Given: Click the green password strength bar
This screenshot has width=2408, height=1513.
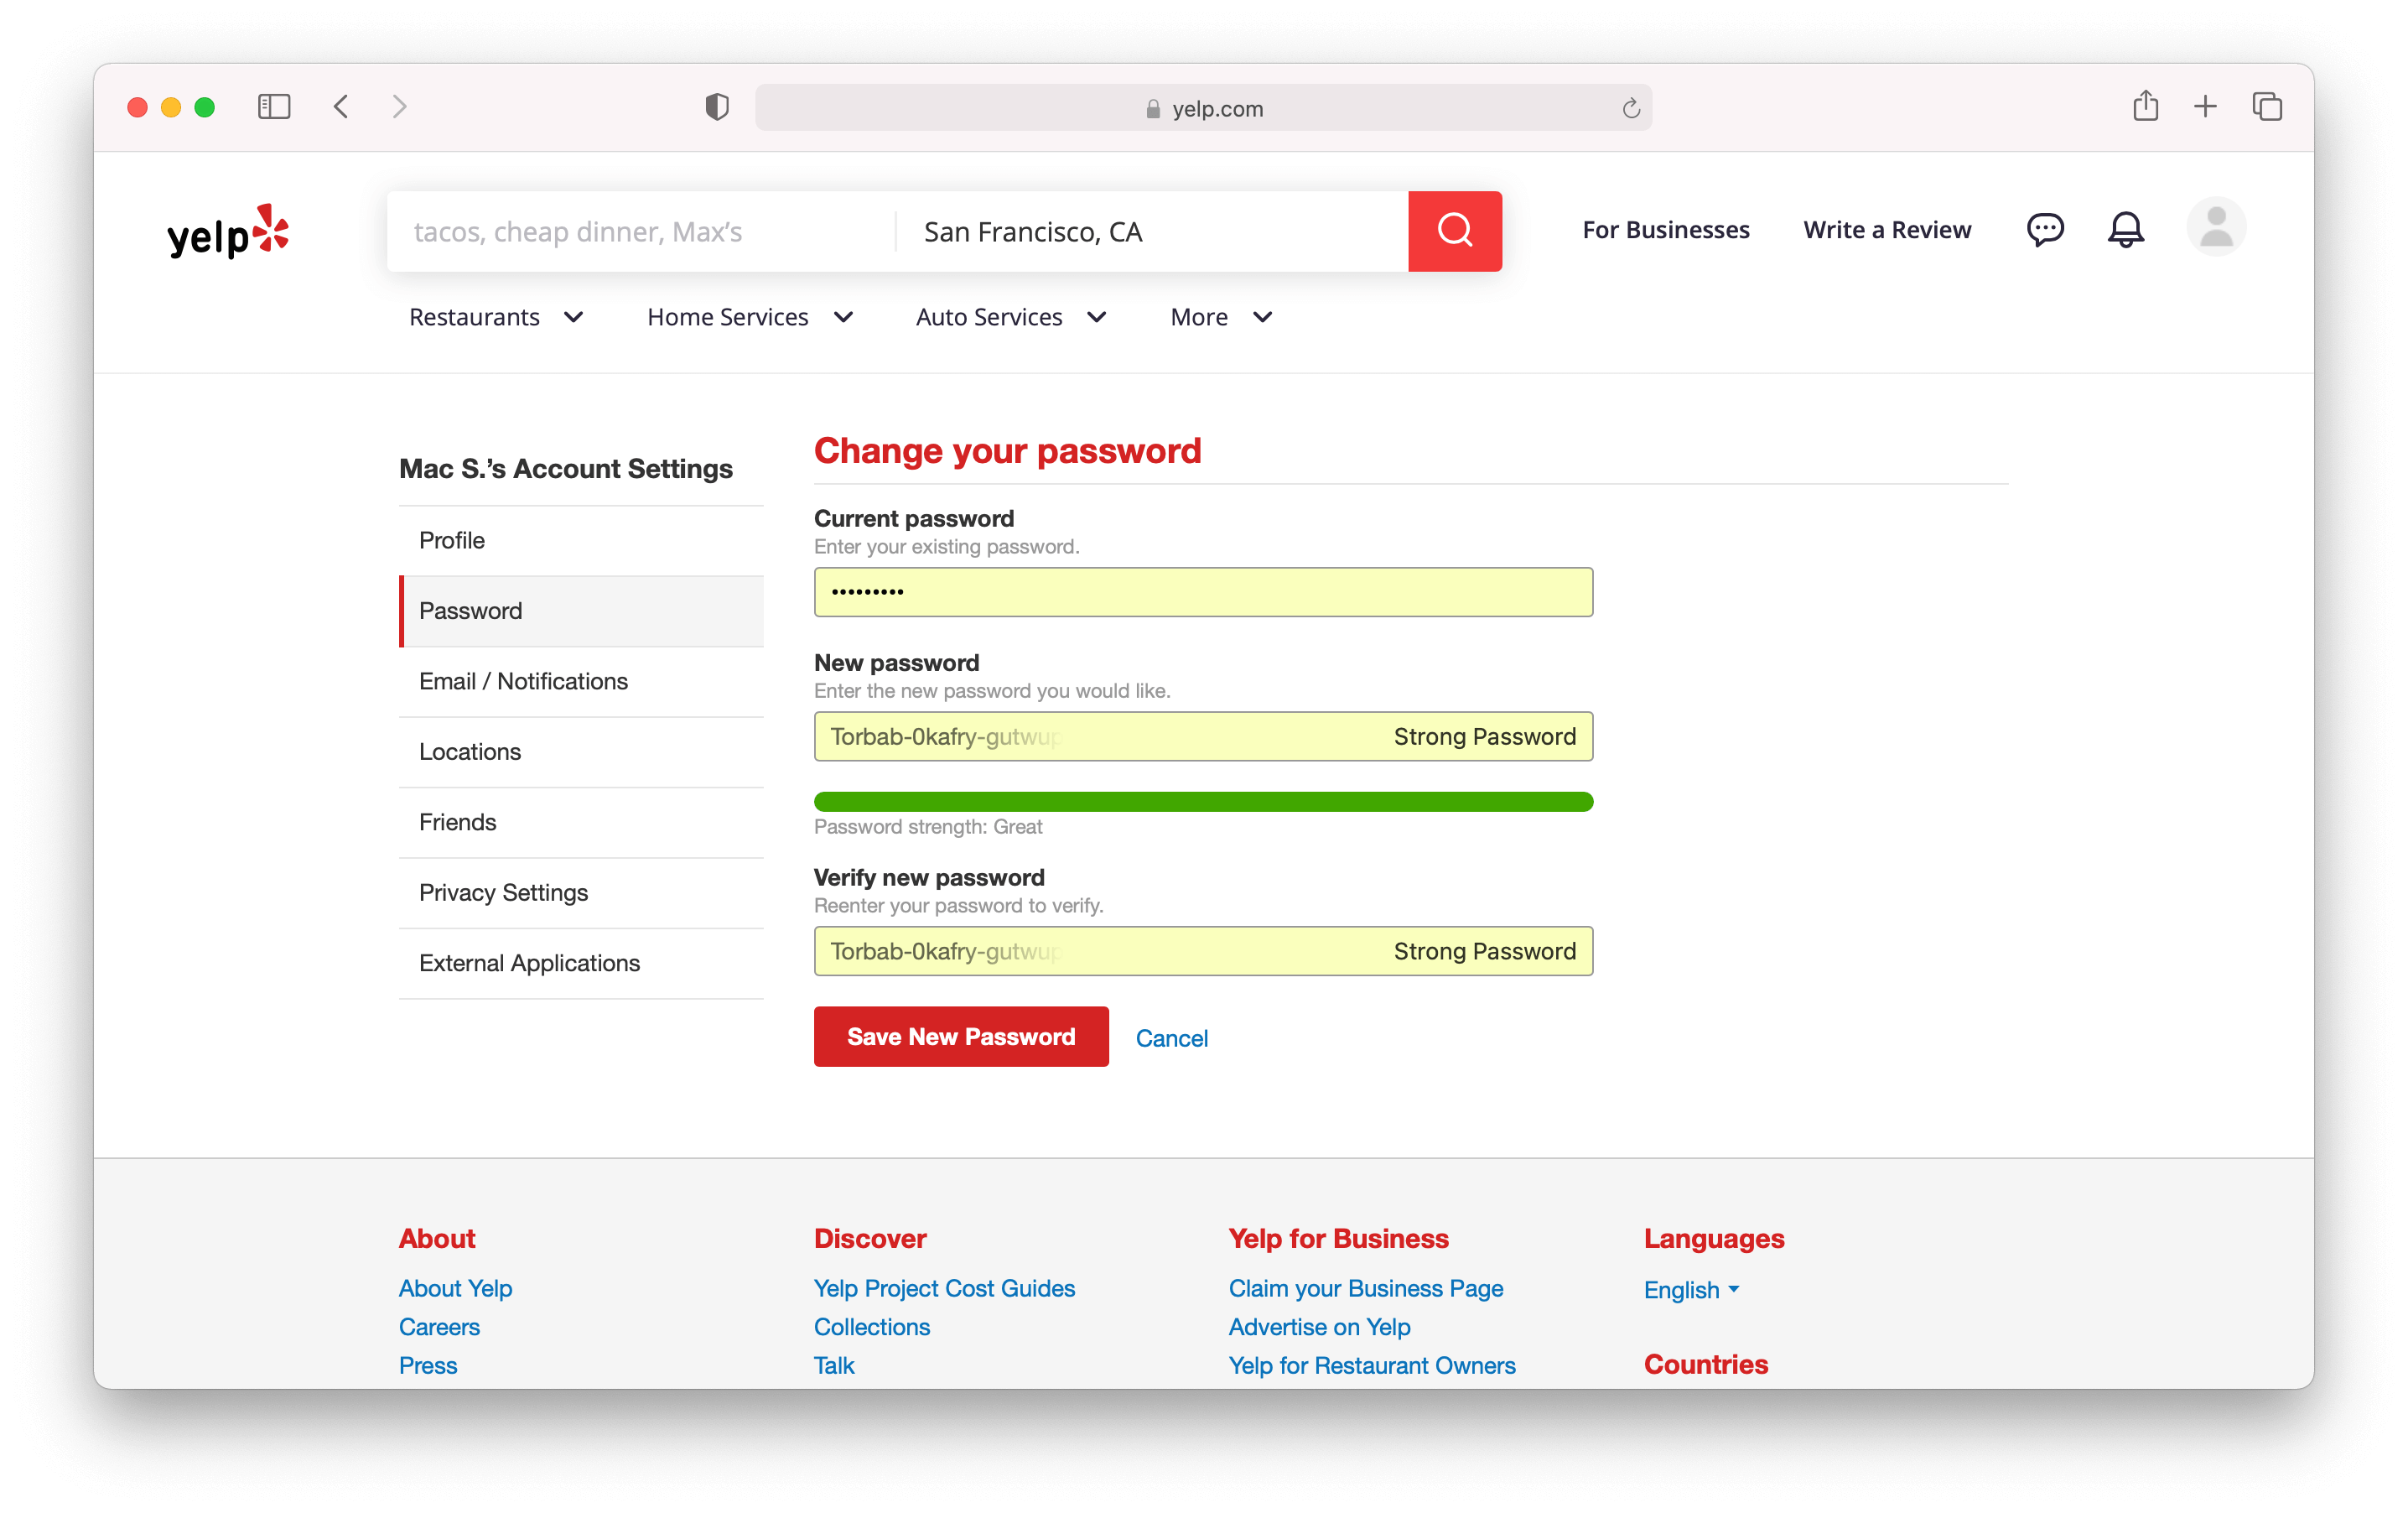Looking at the screenshot, I should 1203,802.
